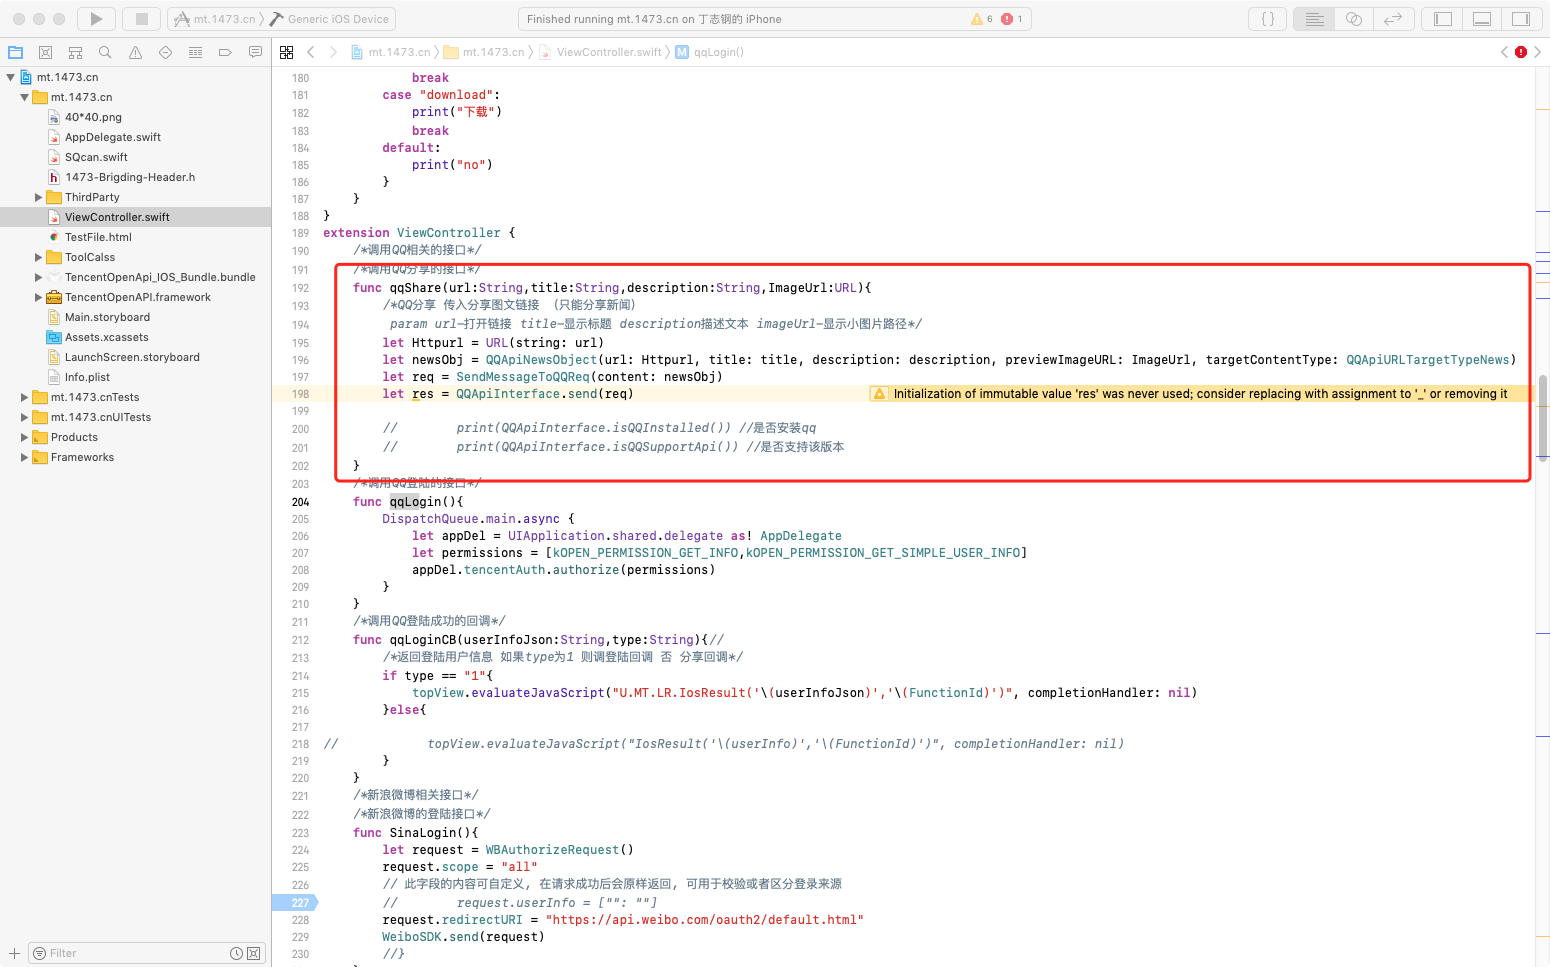Collapse the mt.1473.cn project root

click(x=10, y=77)
